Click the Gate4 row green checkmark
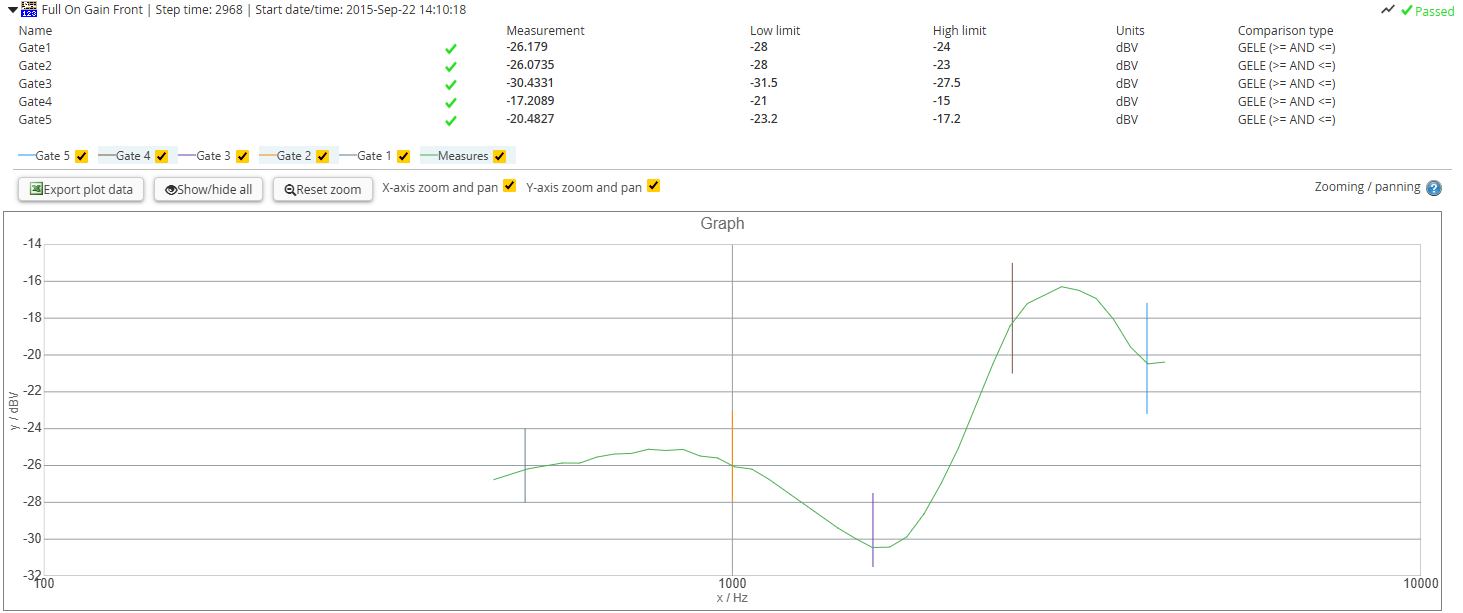 (x=451, y=103)
